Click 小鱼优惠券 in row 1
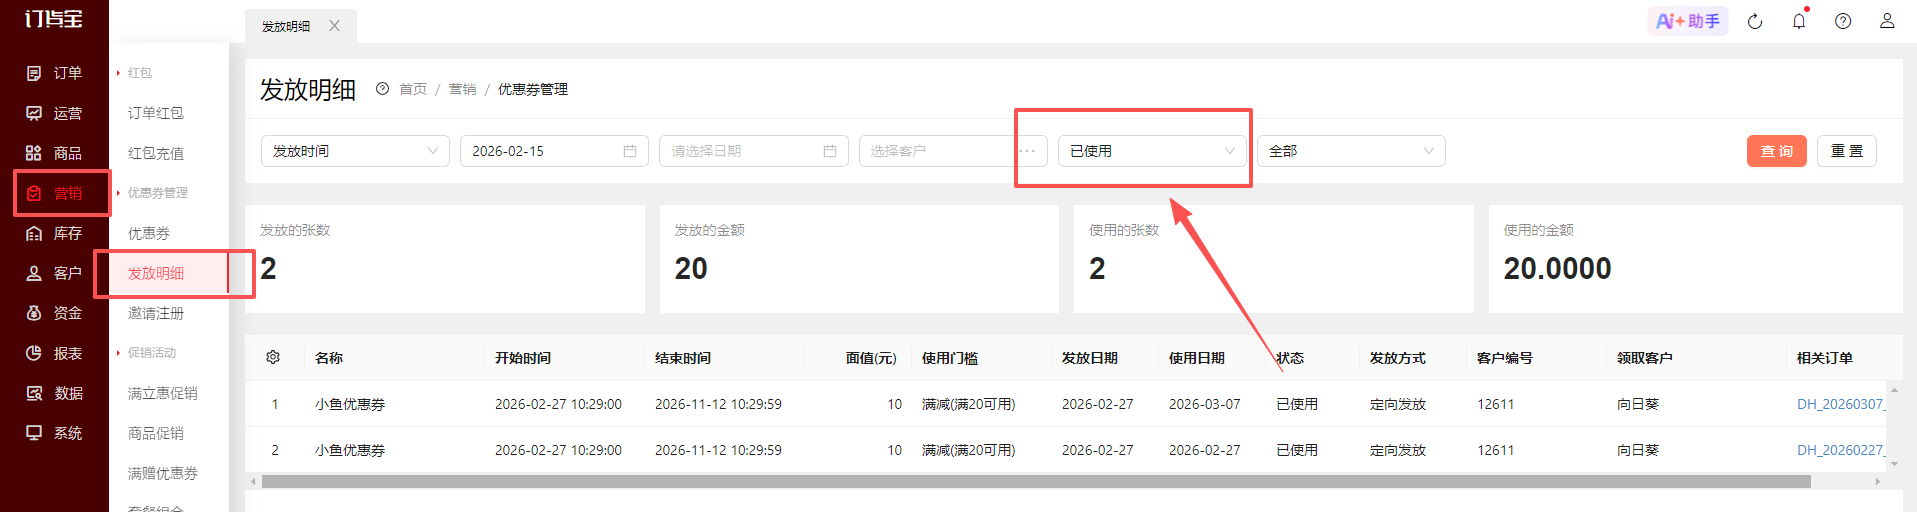Image resolution: width=1917 pixels, height=512 pixels. tap(350, 404)
